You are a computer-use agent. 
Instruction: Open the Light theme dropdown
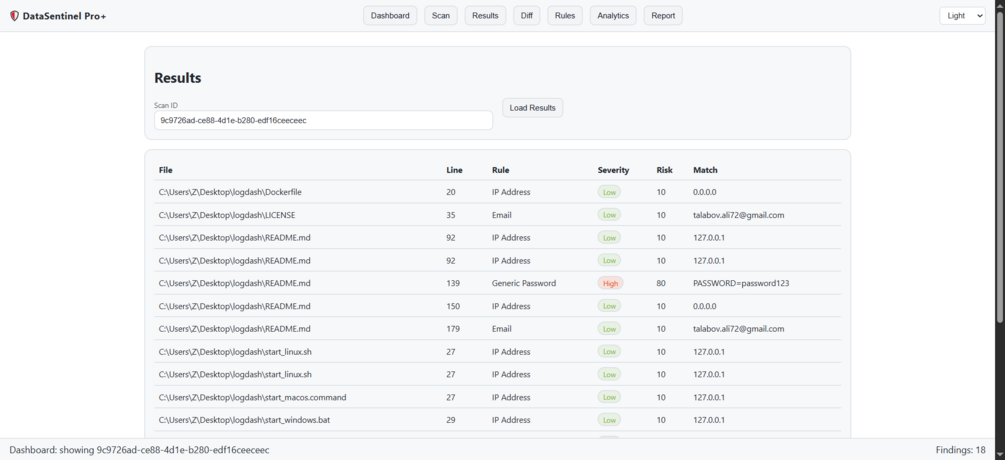[962, 16]
